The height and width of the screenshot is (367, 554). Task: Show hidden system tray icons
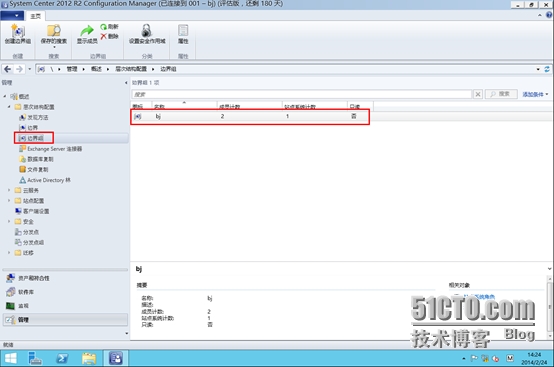tap(464, 359)
